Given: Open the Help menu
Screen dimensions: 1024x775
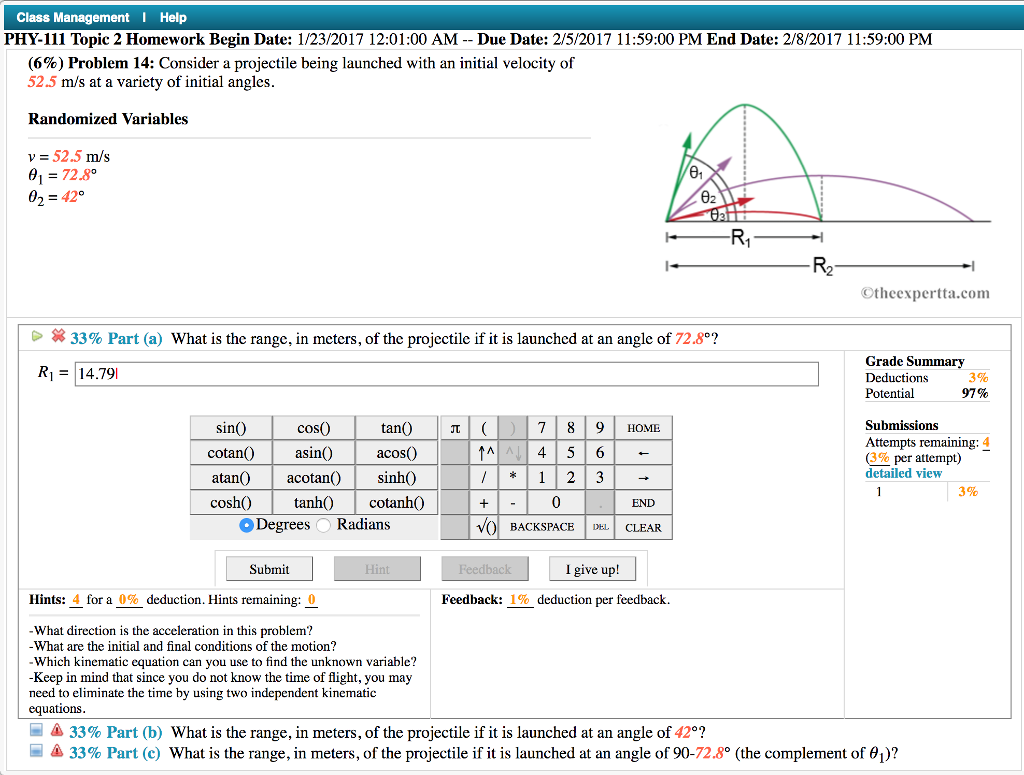Looking at the screenshot, I should (171, 17).
